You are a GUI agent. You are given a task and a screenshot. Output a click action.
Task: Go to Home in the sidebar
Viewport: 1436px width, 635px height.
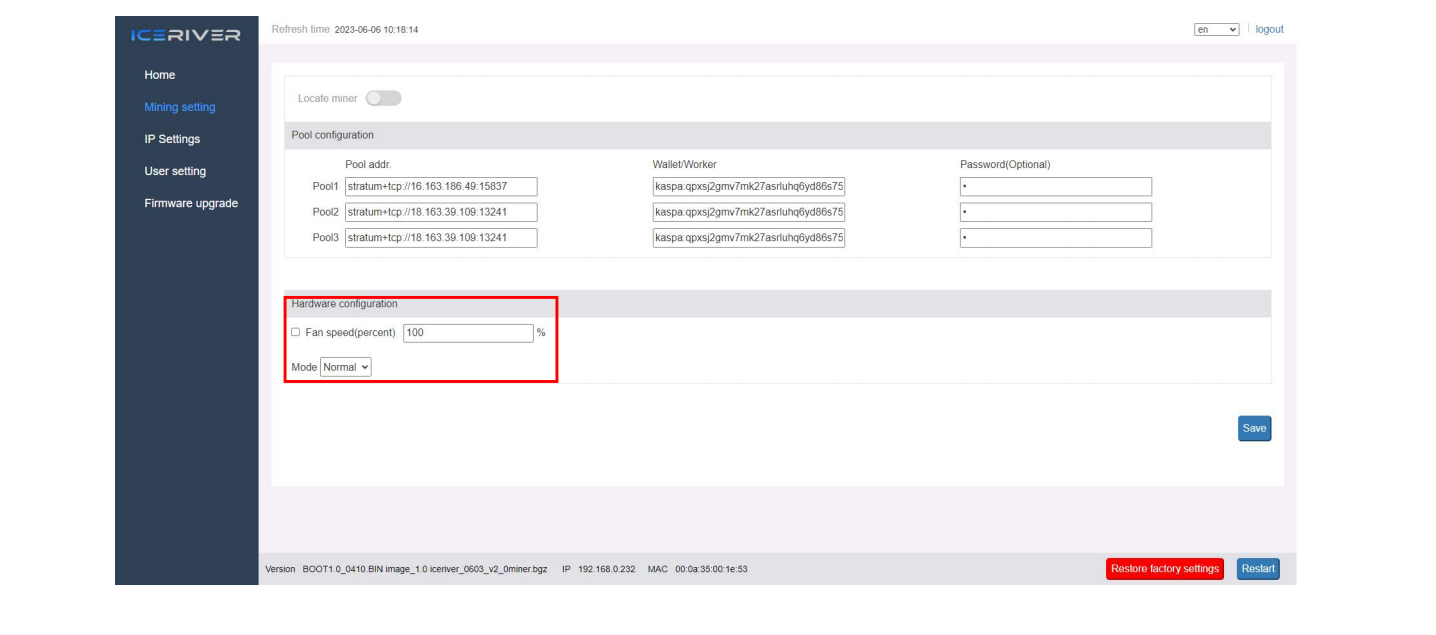point(159,75)
